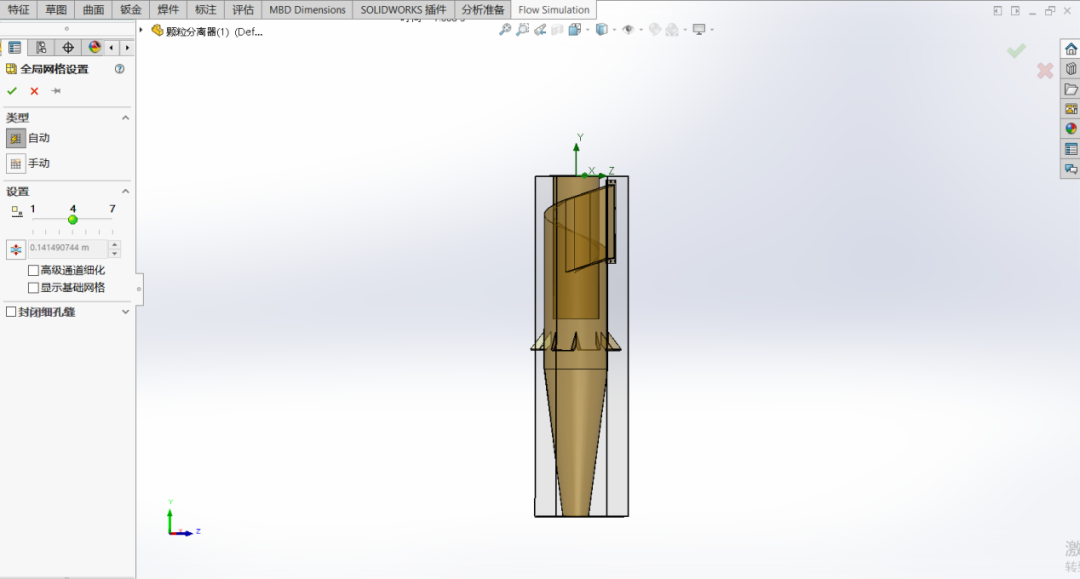The width and height of the screenshot is (1080, 579).
Task: Switch to the 焊件 tab
Action: tap(168, 10)
